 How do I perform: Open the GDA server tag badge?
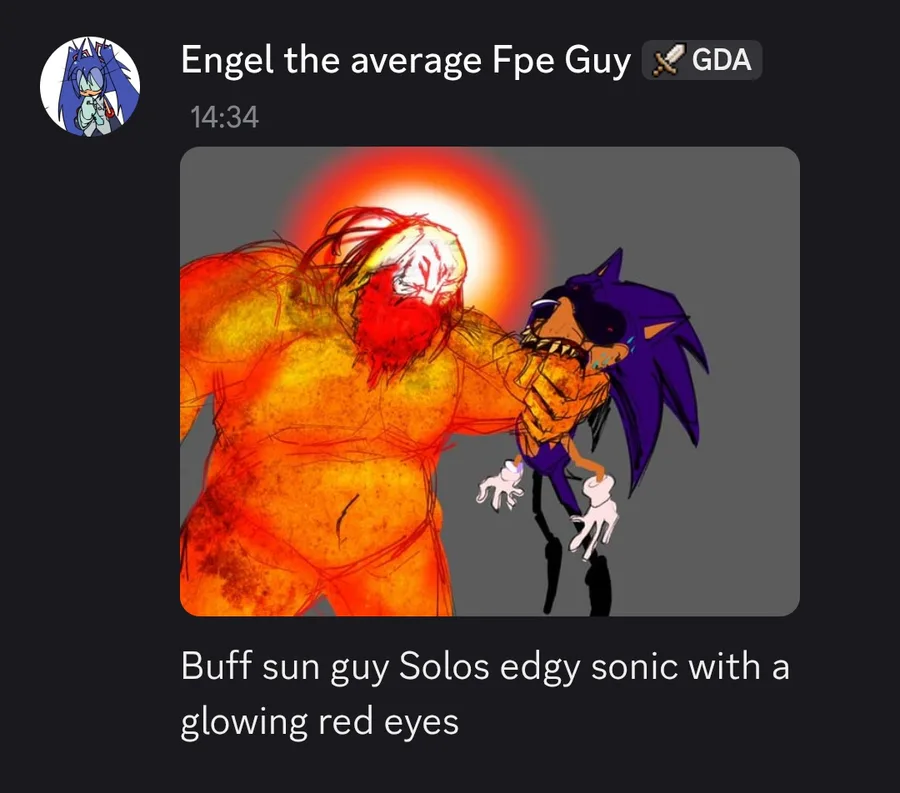[x=701, y=60]
